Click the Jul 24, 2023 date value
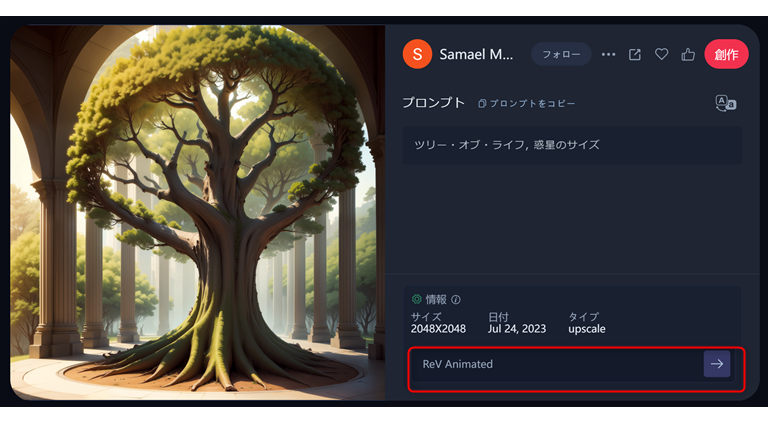 tap(517, 329)
